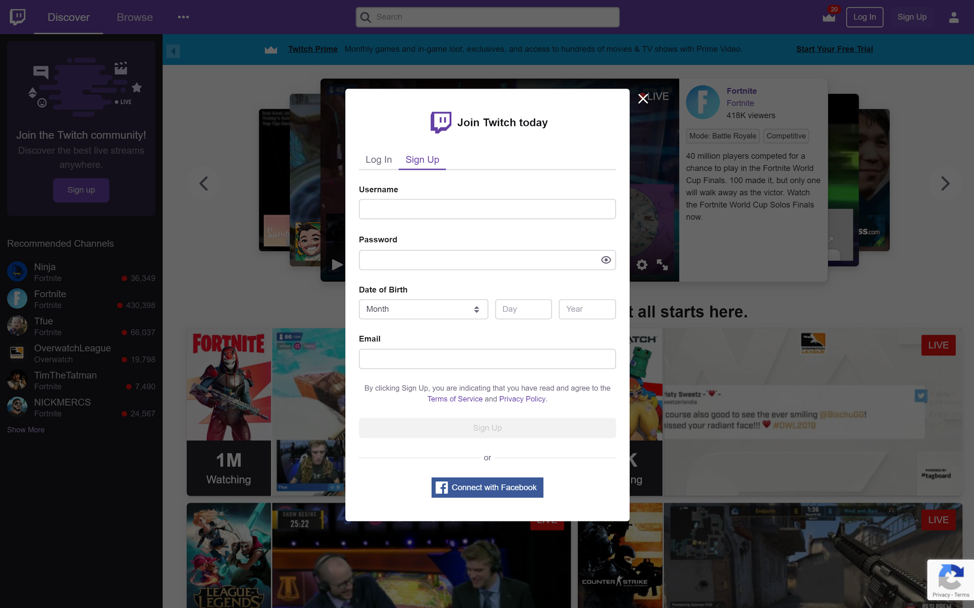Switch to the Sign Up tab
Viewport: 974px width, 608px height.
click(x=422, y=160)
